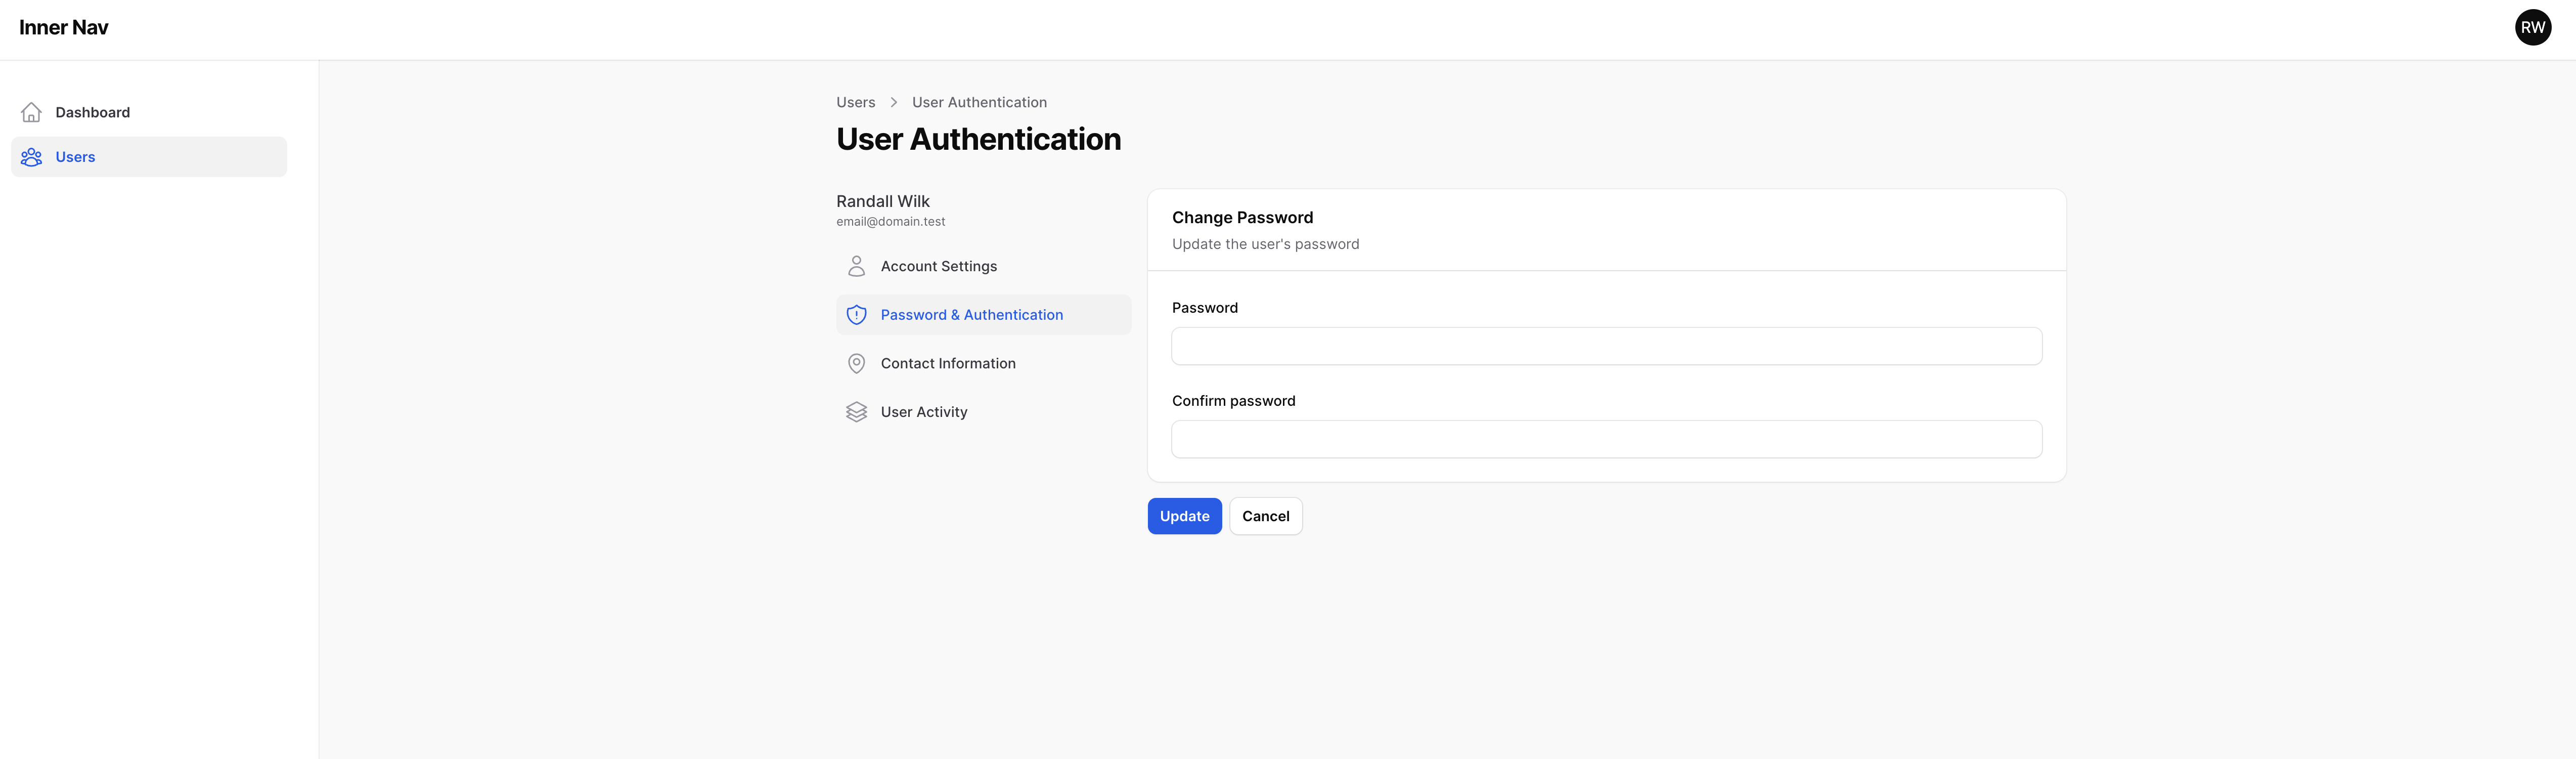The image size is (2576, 759).
Task: Click the Users group icon in sidebar
Action: click(x=31, y=157)
